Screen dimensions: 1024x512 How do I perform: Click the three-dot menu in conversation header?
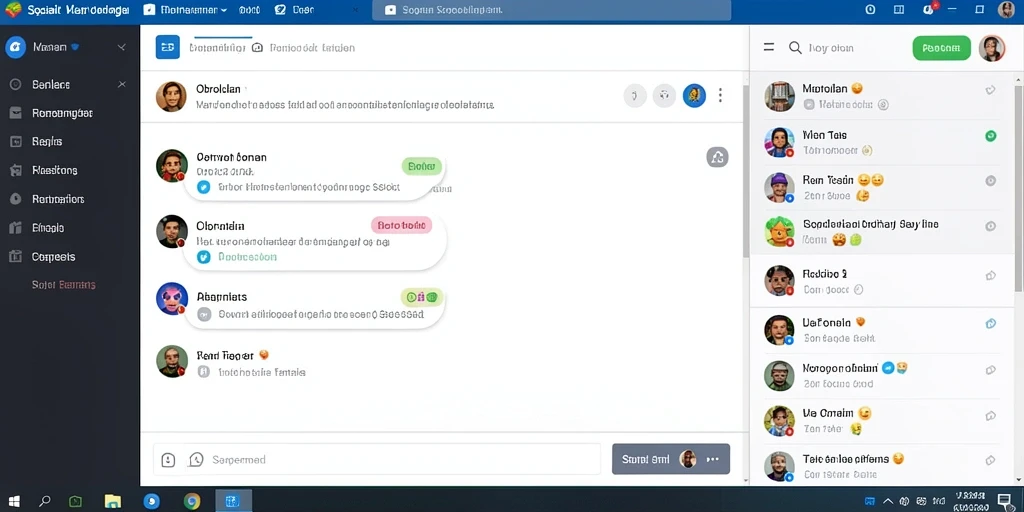720,95
